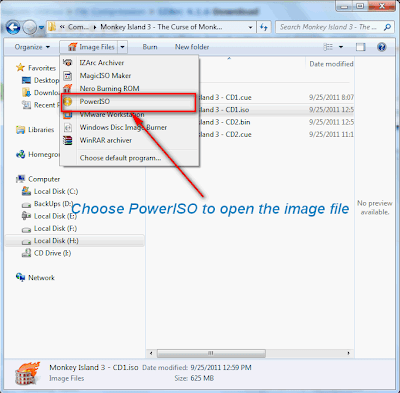
Task: Select Local Disk (C:) in sidebar
Action: [50, 191]
